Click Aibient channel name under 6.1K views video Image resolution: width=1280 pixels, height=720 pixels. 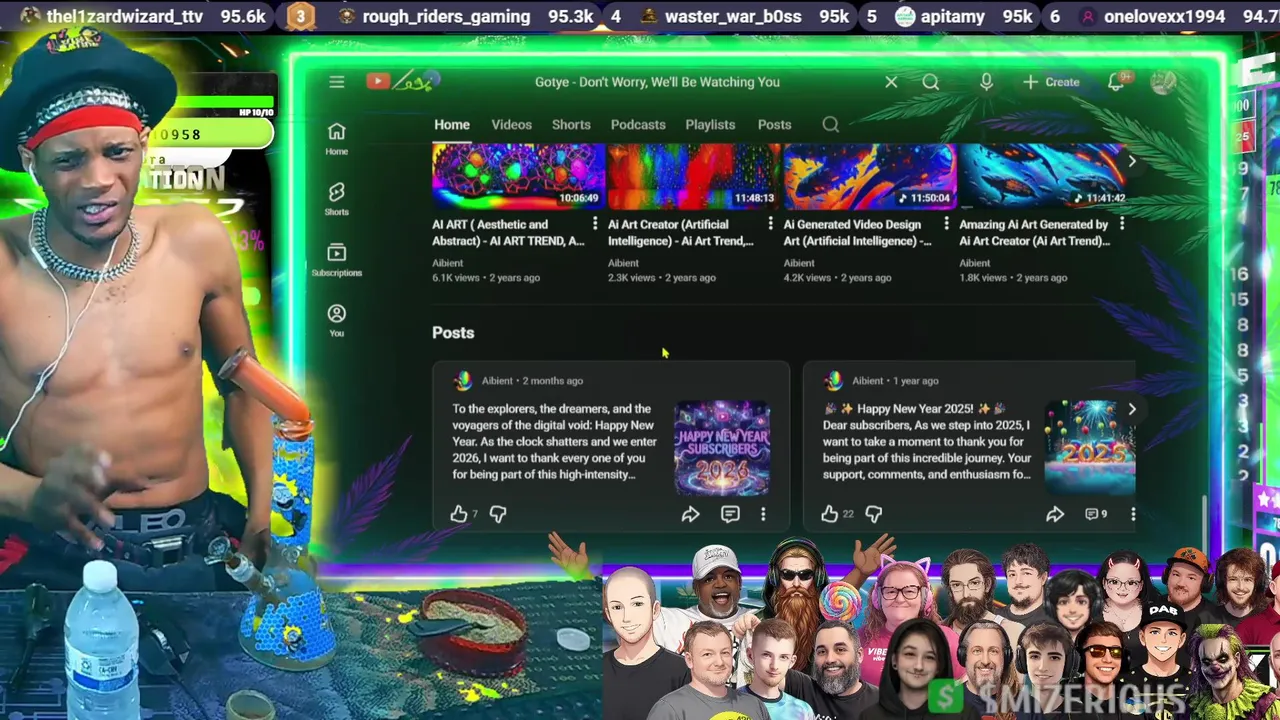[x=447, y=263]
